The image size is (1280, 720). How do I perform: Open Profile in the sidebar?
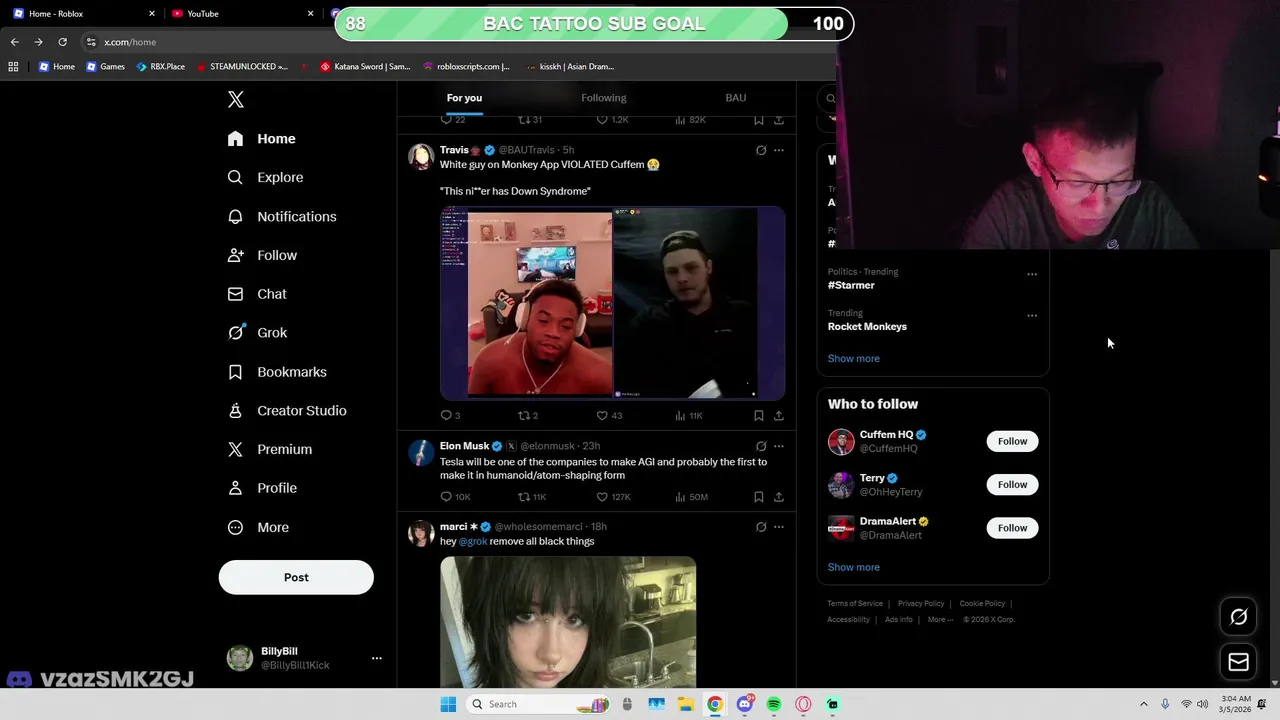pos(263,488)
